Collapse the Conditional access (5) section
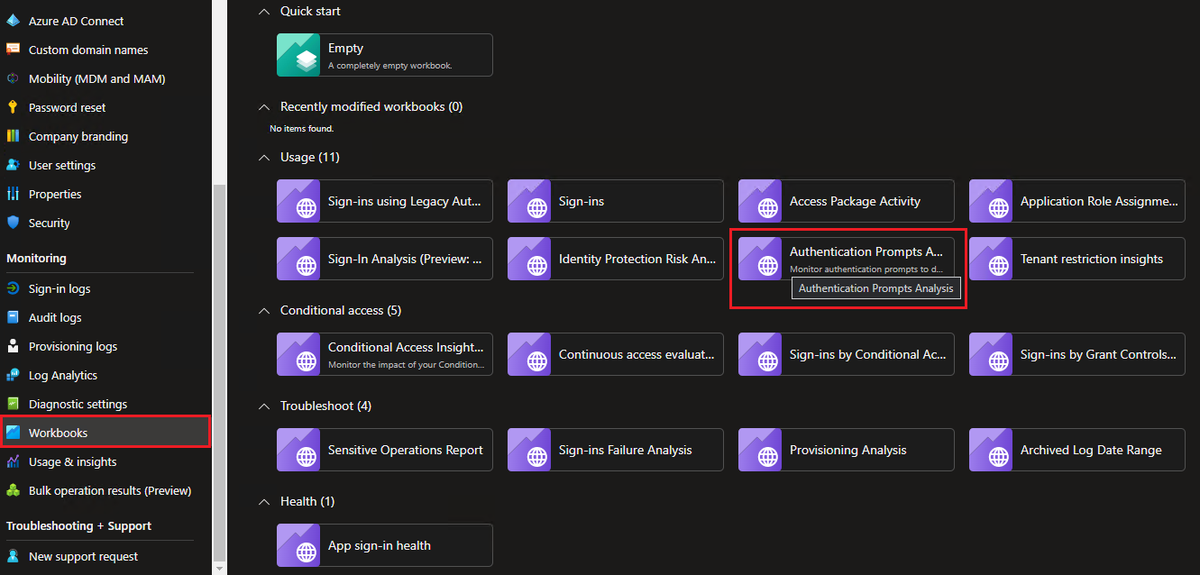This screenshot has height=575, width=1200. tap(264, 311)
